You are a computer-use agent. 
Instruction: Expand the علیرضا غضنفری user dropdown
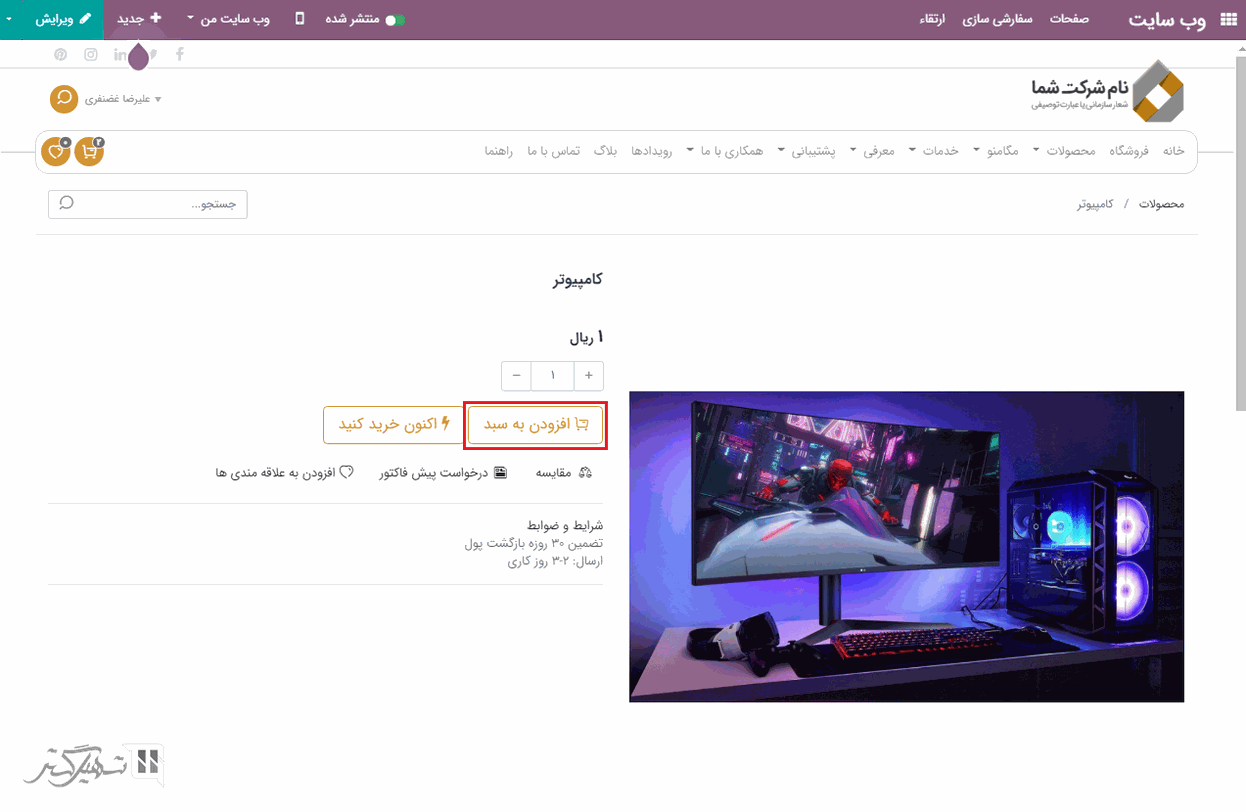(122, 99)
